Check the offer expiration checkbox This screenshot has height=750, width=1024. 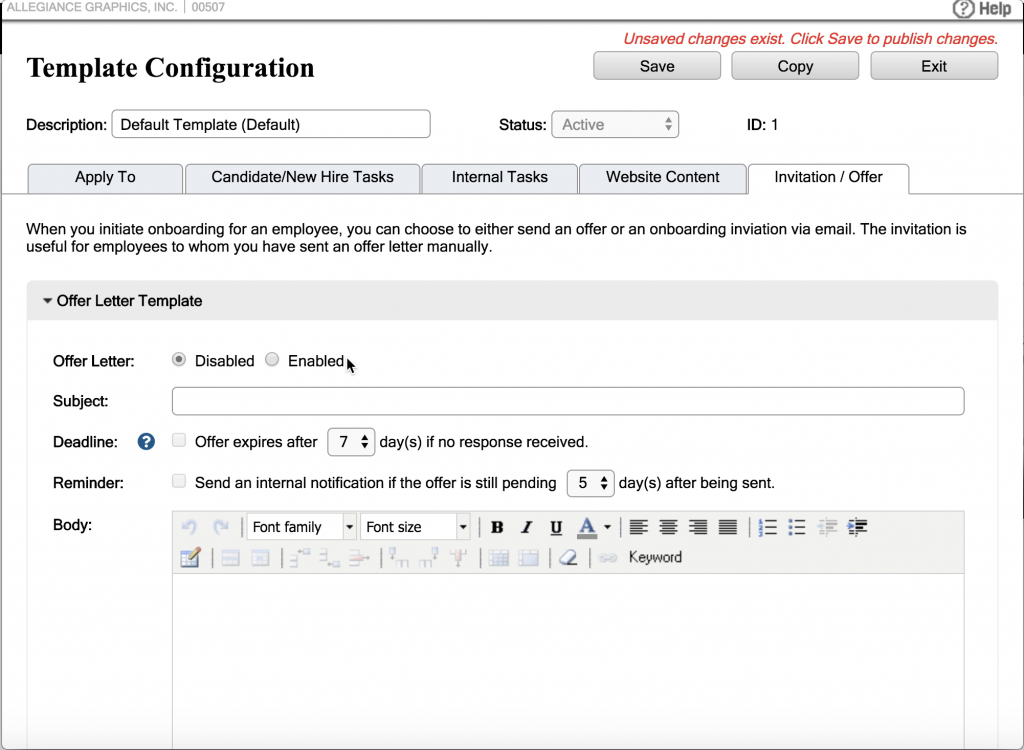coord(178,439)
